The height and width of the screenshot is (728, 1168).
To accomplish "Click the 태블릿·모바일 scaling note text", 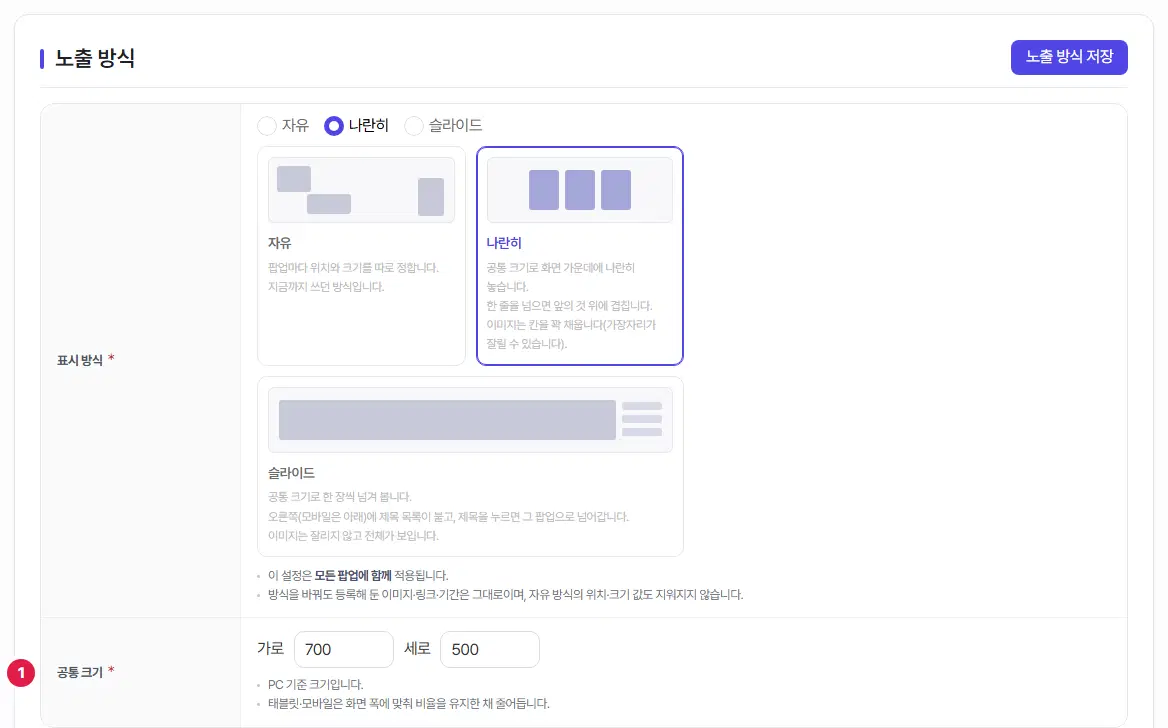I will tap(408, 703).
